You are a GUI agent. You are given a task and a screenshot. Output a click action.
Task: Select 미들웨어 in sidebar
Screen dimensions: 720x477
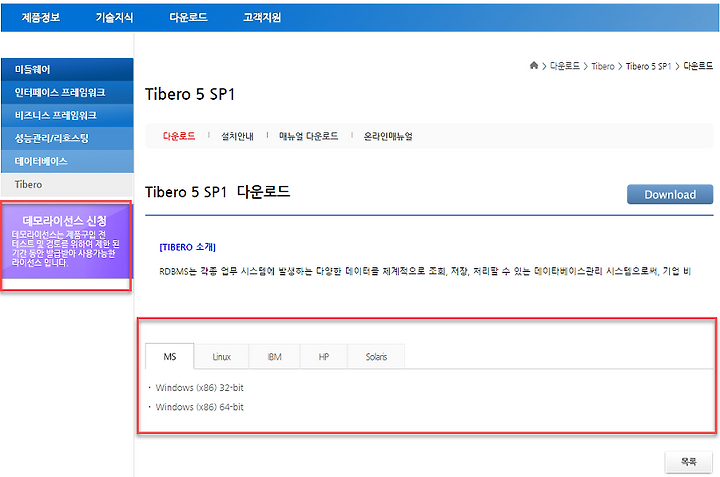click(x=67, y=69)
